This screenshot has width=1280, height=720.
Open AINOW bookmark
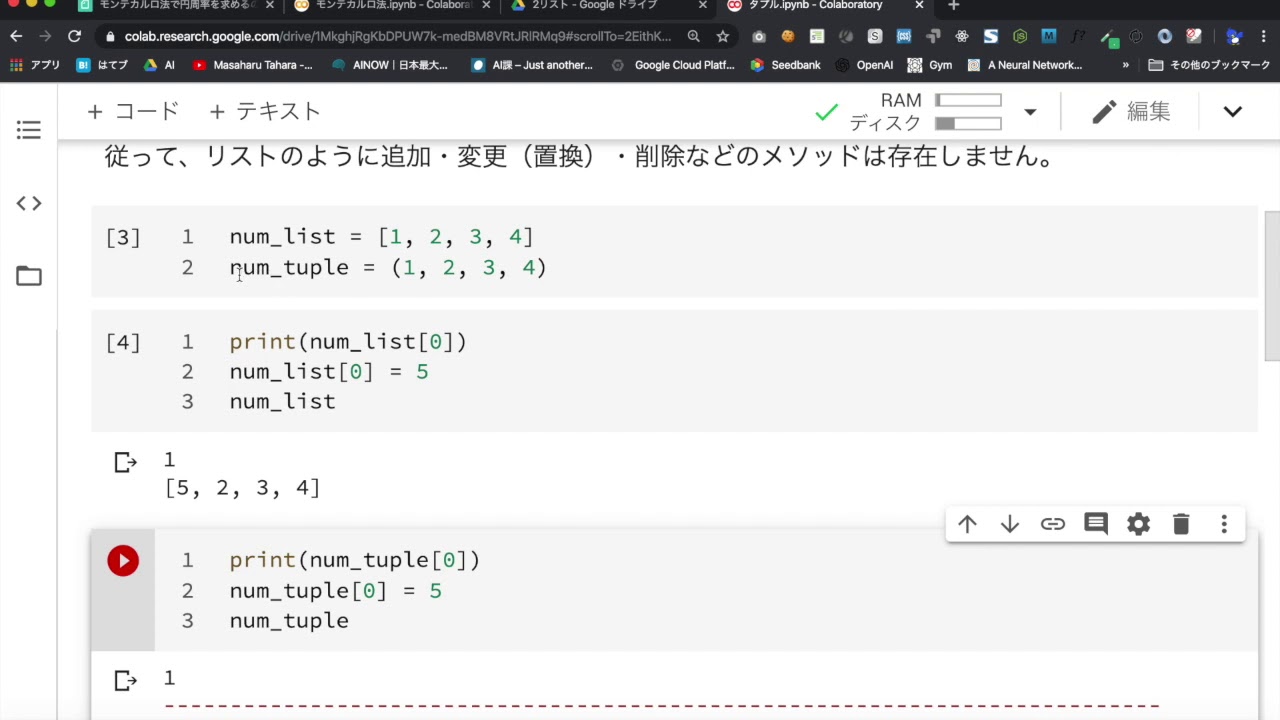point(390,65)
